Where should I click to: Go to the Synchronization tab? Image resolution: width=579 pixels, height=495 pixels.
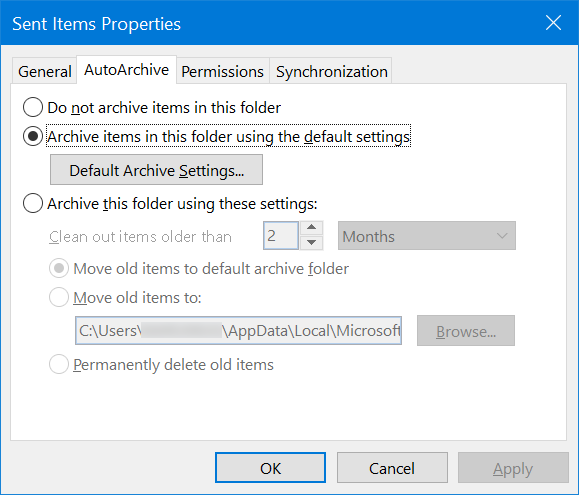[x=331, y=71]
